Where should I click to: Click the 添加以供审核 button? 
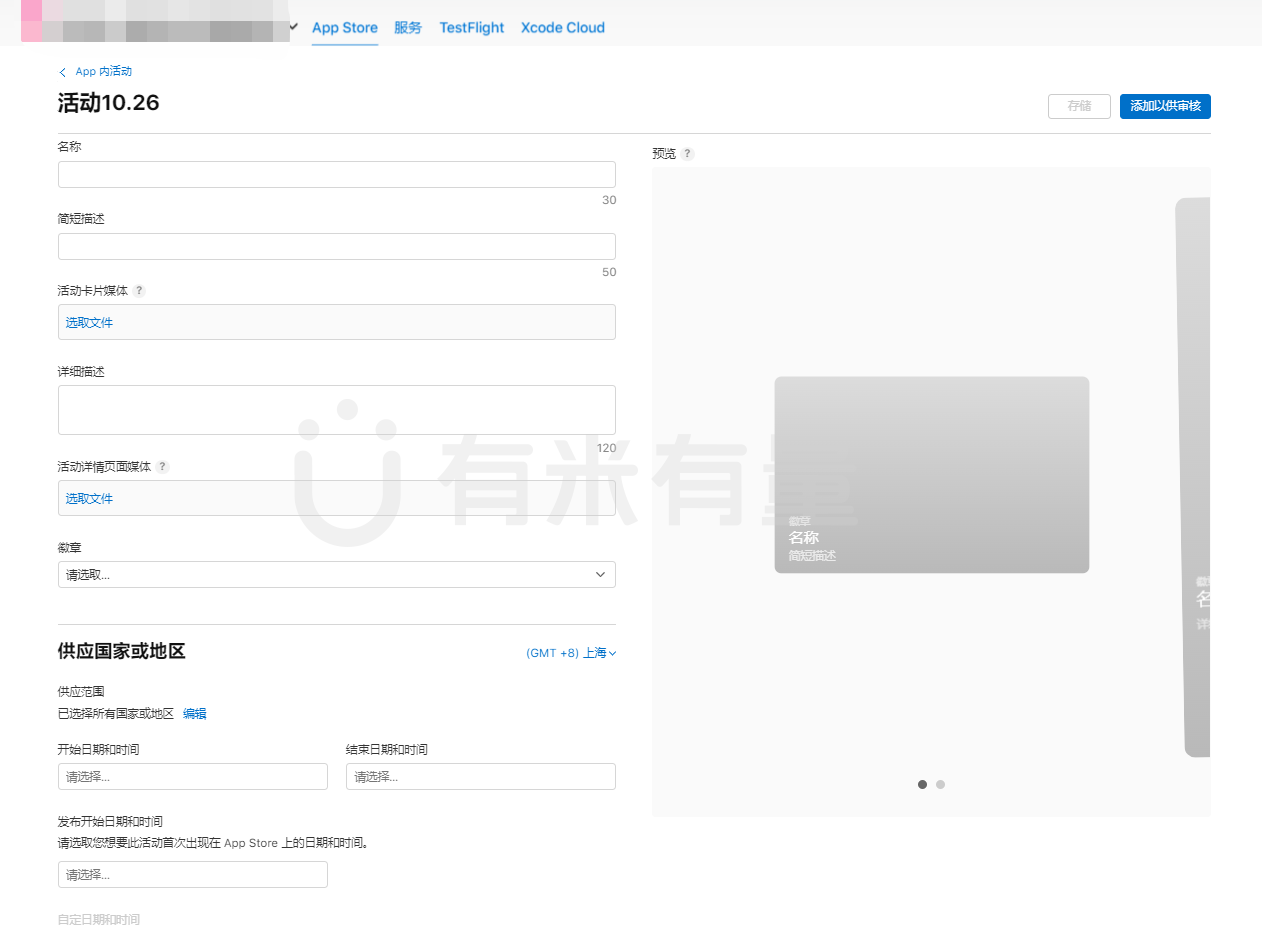click(x=1165, y=106)
